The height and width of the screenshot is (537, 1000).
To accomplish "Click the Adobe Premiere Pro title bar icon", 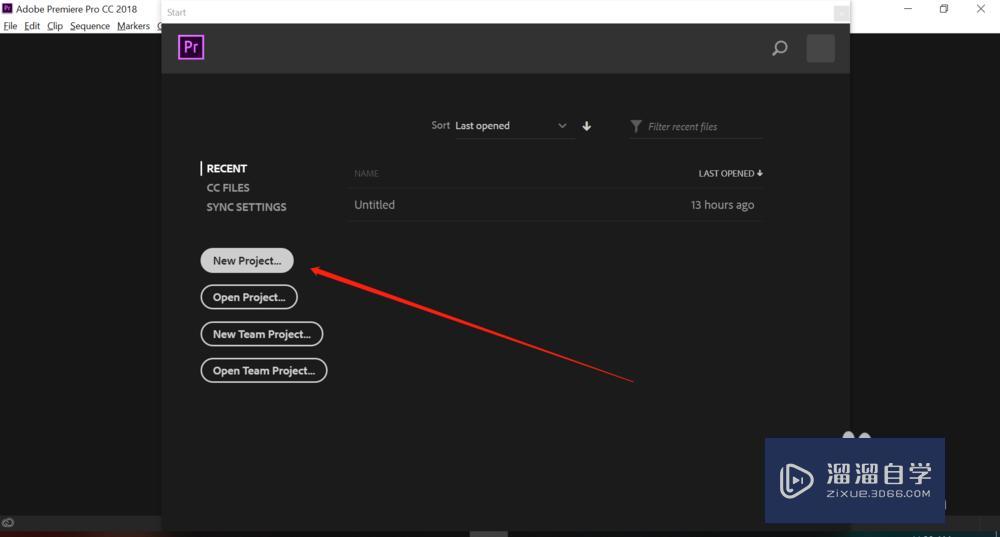I will [x=8, y=8].
